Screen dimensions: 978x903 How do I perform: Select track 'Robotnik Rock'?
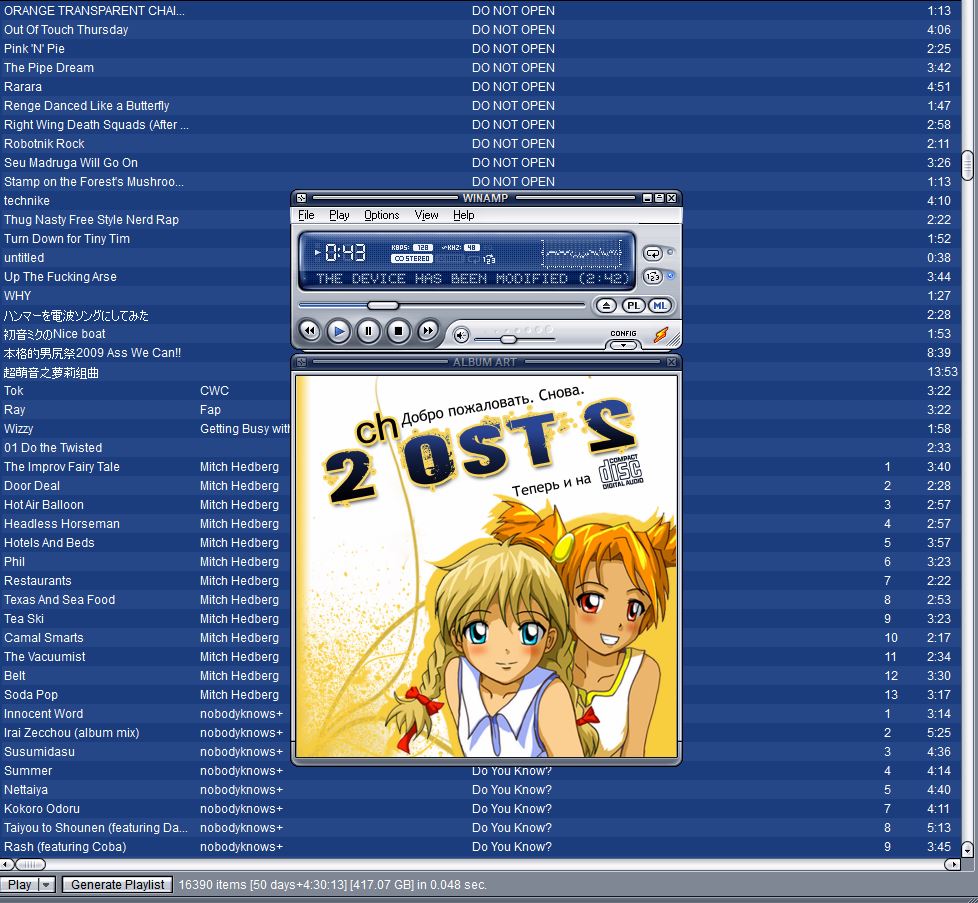[x=44, y=143]
